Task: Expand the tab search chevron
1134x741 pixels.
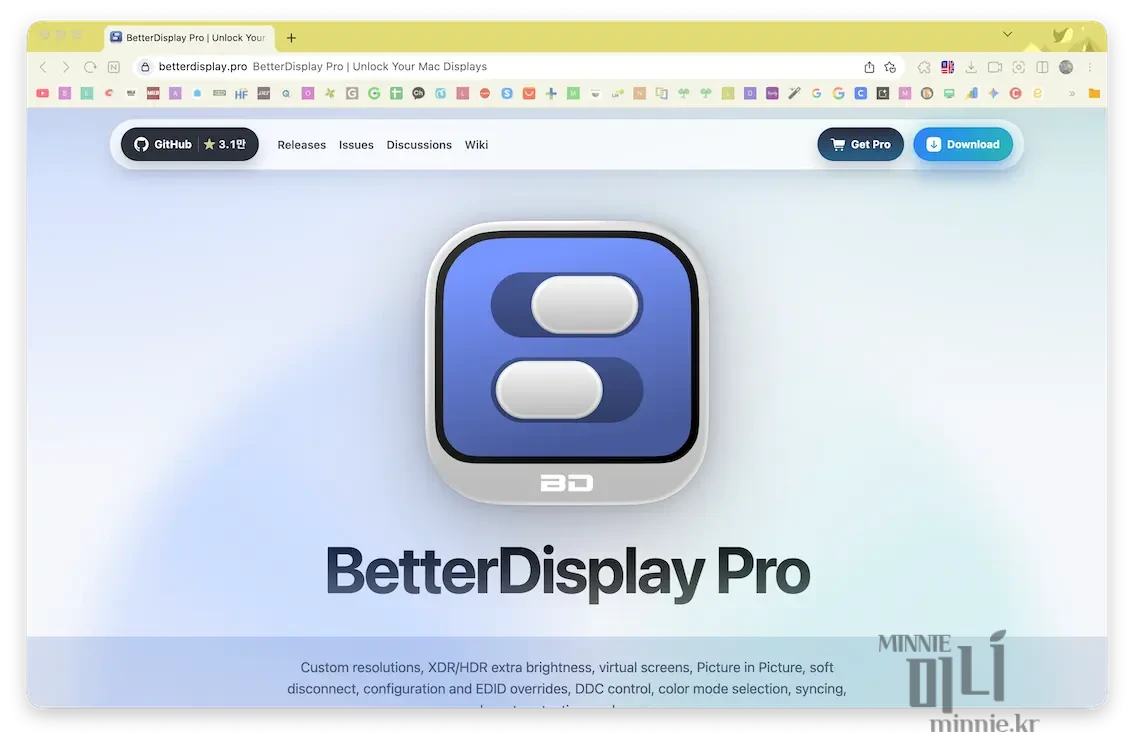Action: pos(1007,34)
